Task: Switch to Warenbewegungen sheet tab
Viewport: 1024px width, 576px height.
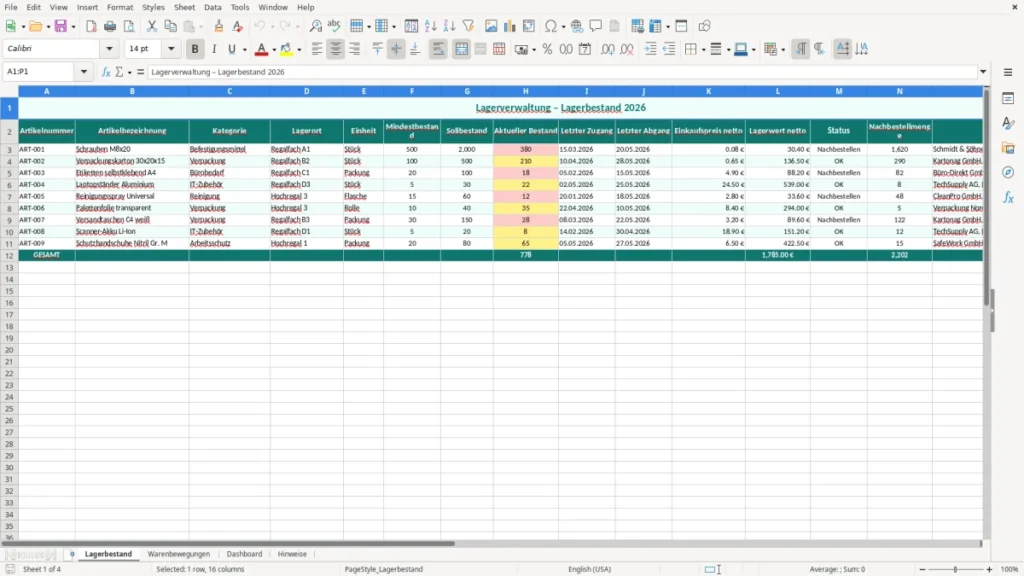Action: pyautogui.click(x=179, y=554)
